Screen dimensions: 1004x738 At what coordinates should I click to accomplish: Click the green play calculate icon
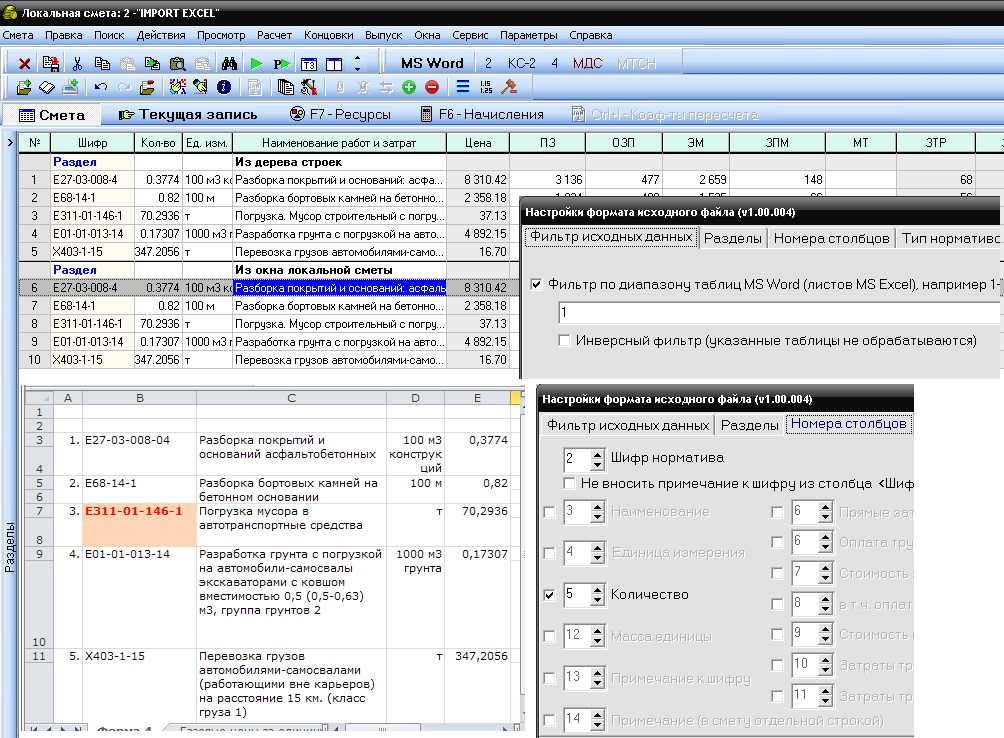257,63
